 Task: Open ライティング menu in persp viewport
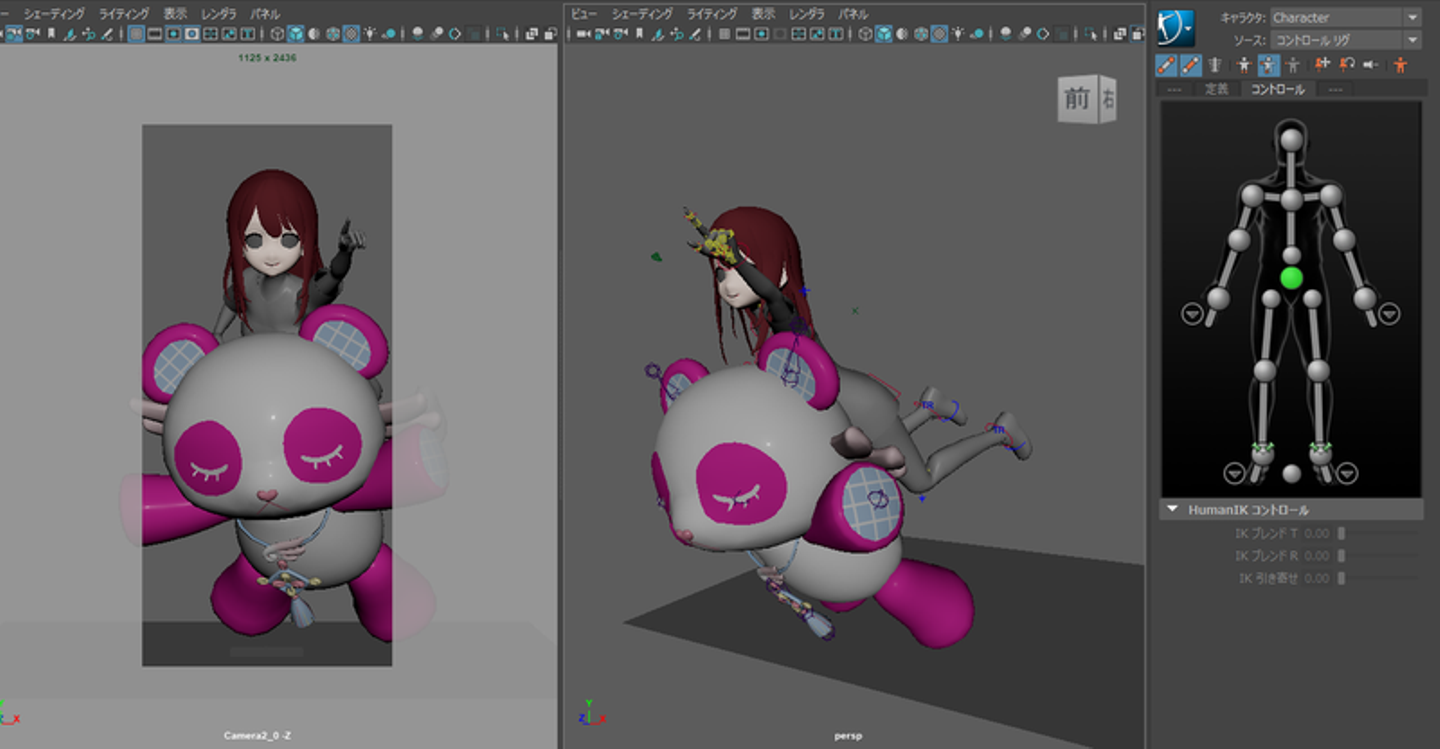click(712, 14)
